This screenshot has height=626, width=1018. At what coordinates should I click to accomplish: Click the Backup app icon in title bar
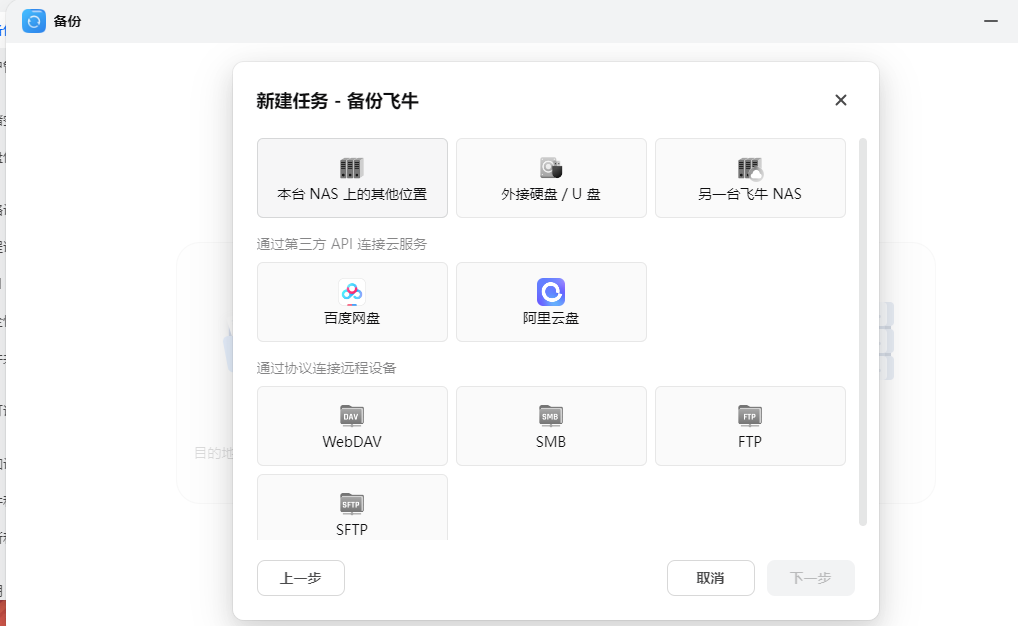34,21
